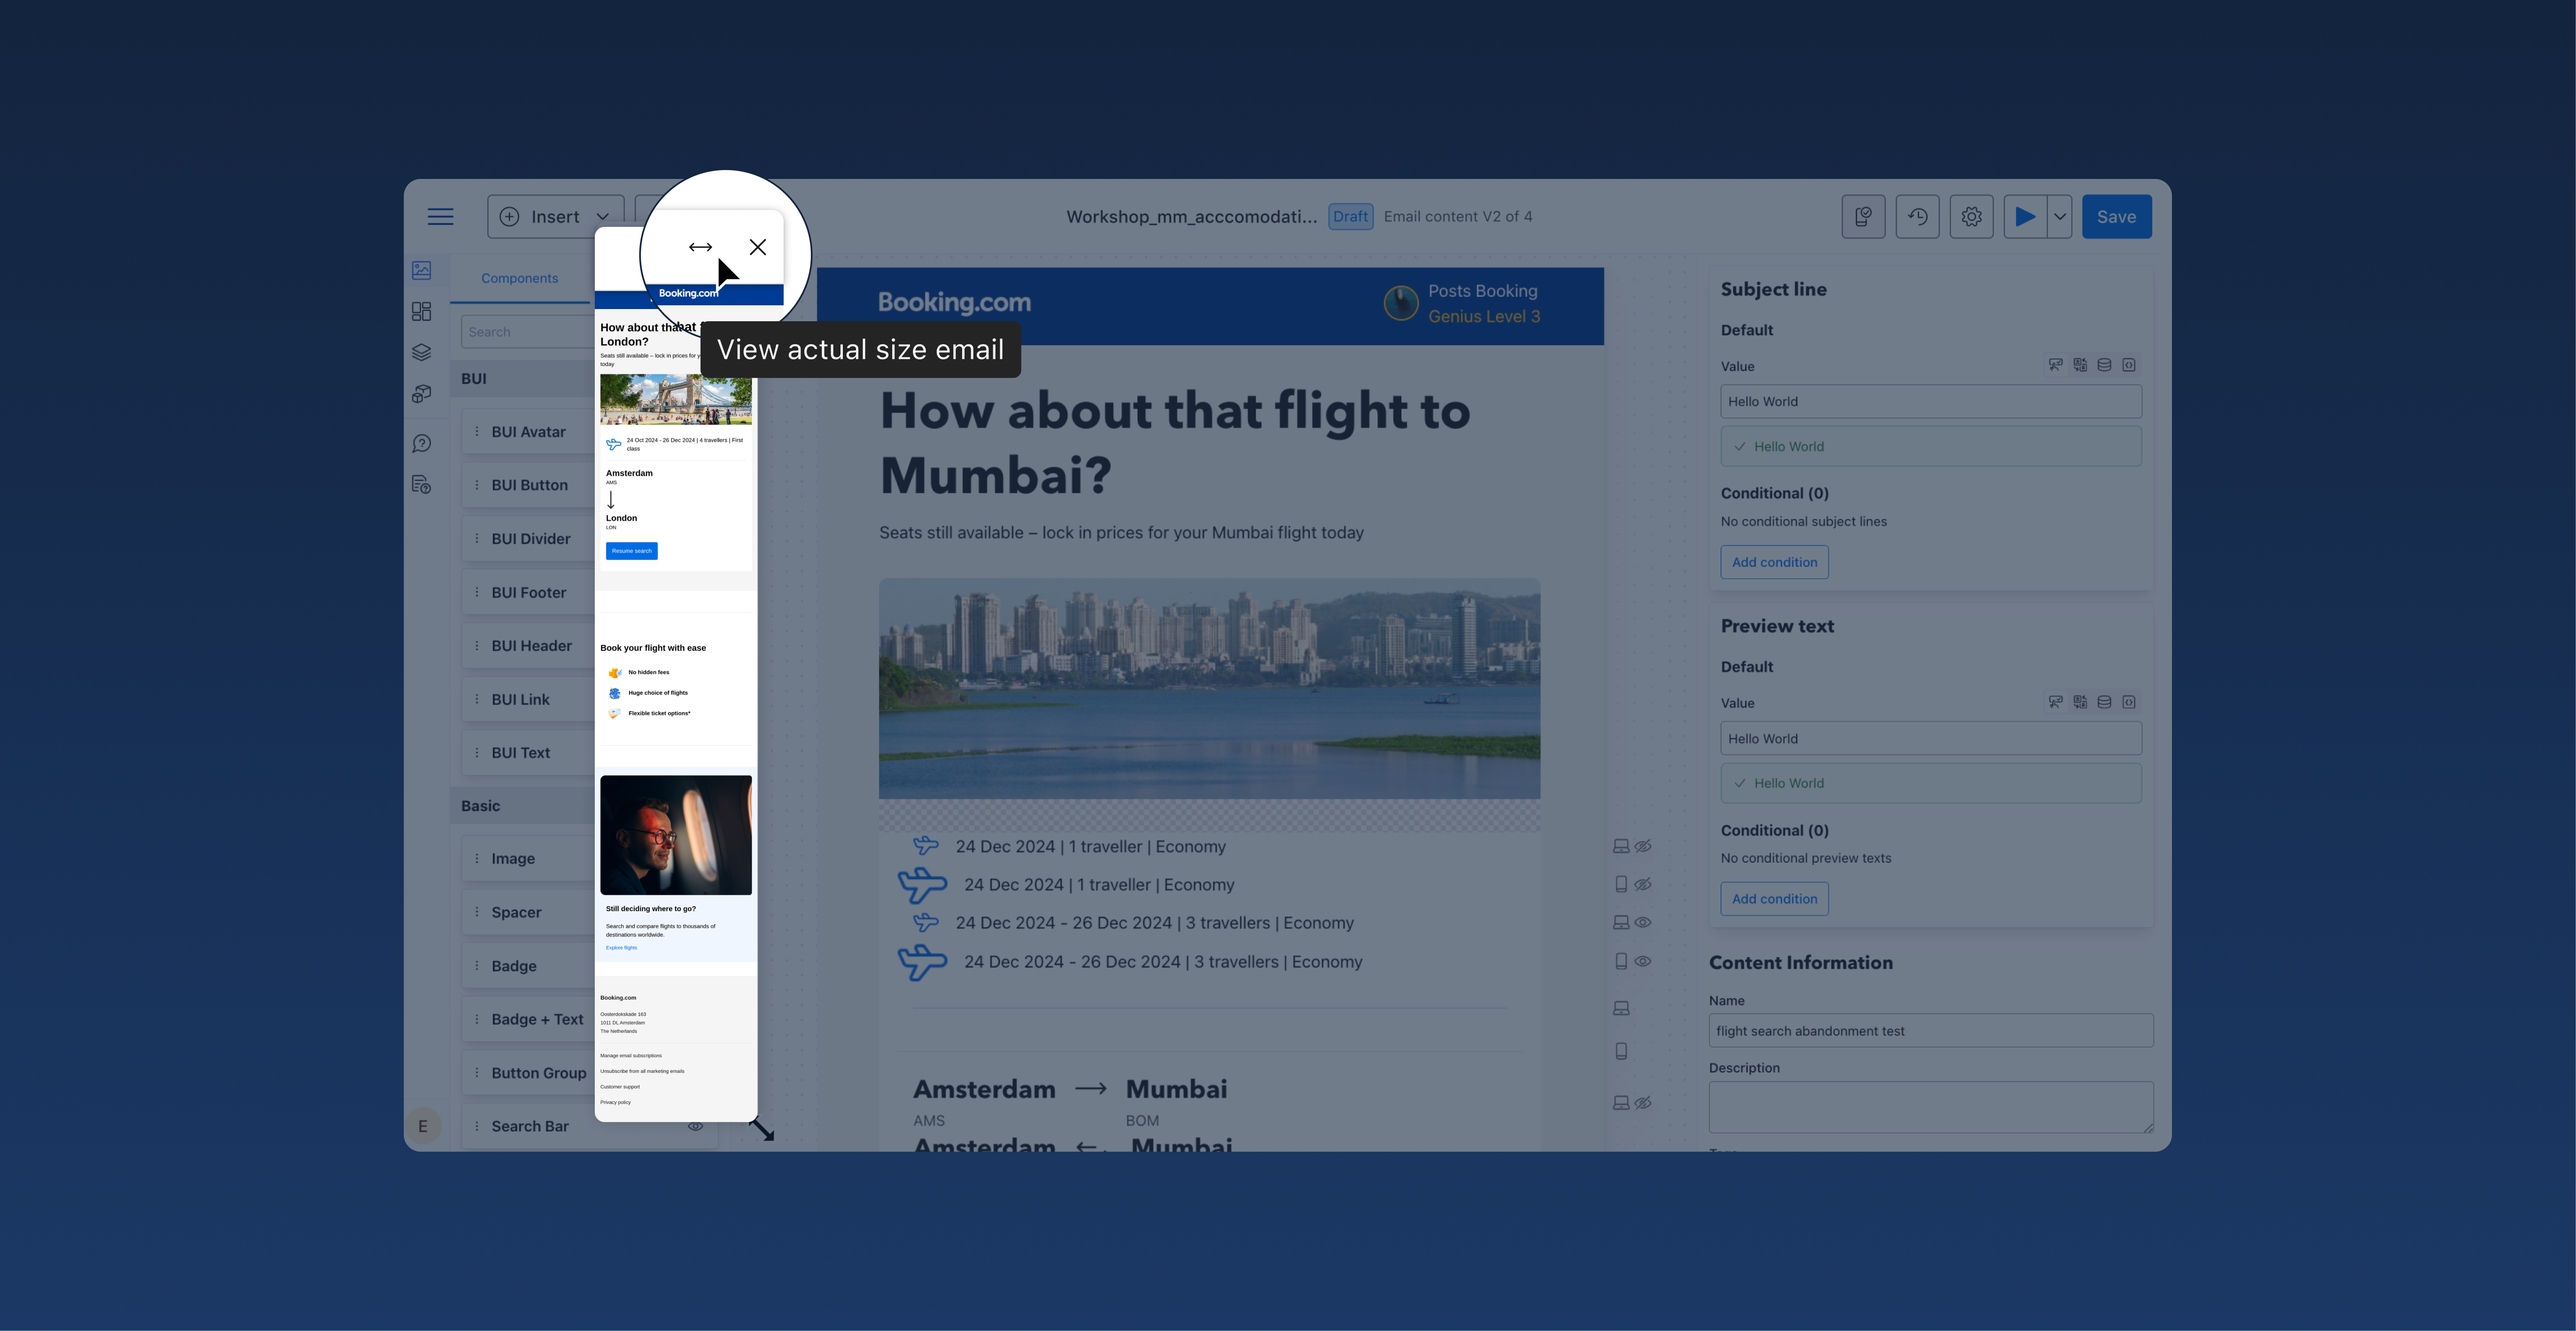Viewport: 2576px width, 1331px height.
Task: Click the Subject line database icon
Action: click(x=2104, y=365)
